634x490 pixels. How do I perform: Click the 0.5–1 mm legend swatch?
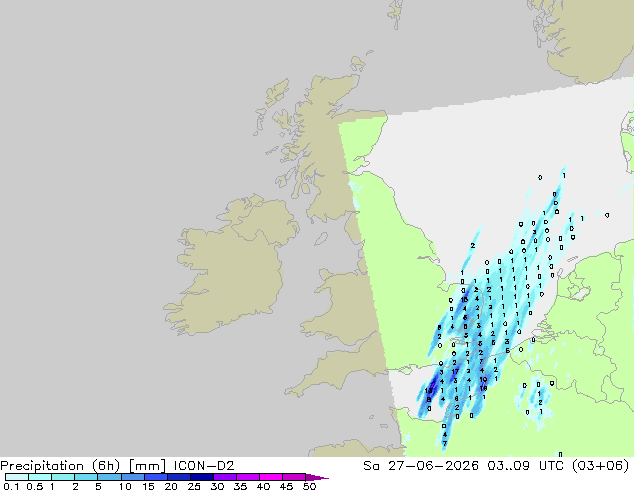[x=40, y=477]
